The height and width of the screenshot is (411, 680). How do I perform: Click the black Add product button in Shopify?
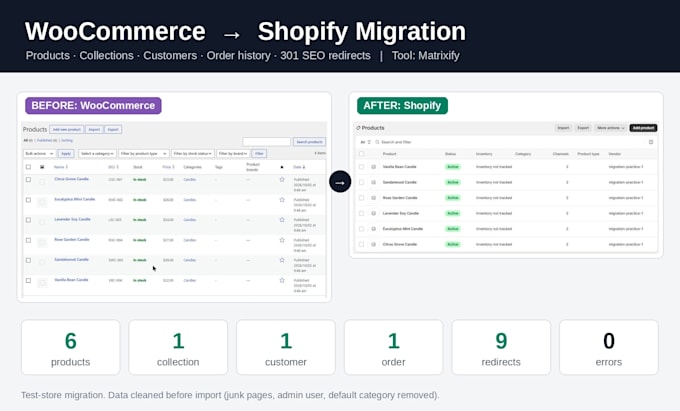click(x=643, y=128)
